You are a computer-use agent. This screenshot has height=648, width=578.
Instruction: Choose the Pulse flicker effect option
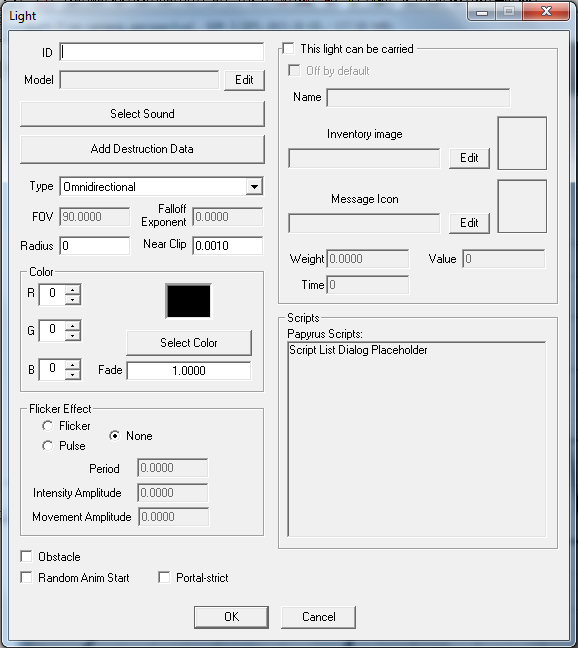pyautogui.click(x=48, y=446)
